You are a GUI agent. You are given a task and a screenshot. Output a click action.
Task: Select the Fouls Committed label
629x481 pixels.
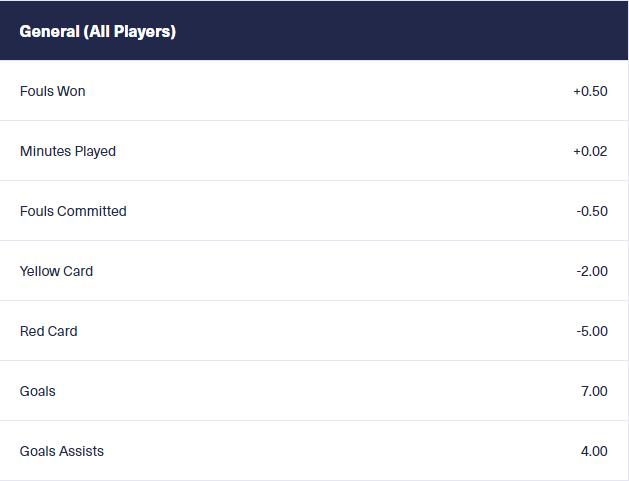73,211
